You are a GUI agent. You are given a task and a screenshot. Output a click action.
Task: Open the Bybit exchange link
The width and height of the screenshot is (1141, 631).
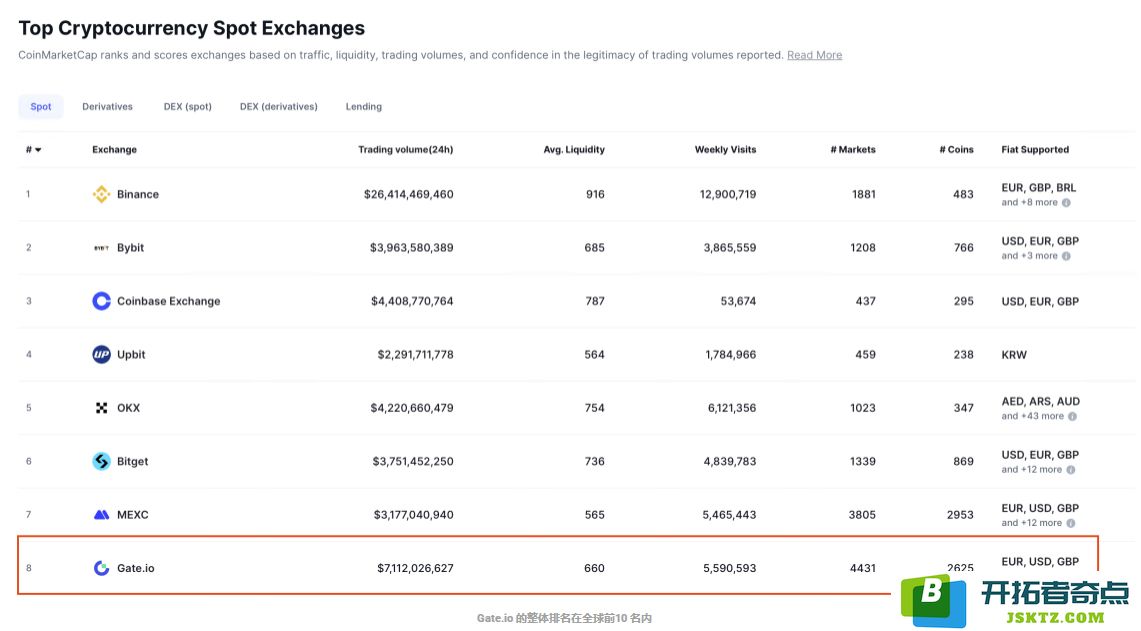coord(130,247)
